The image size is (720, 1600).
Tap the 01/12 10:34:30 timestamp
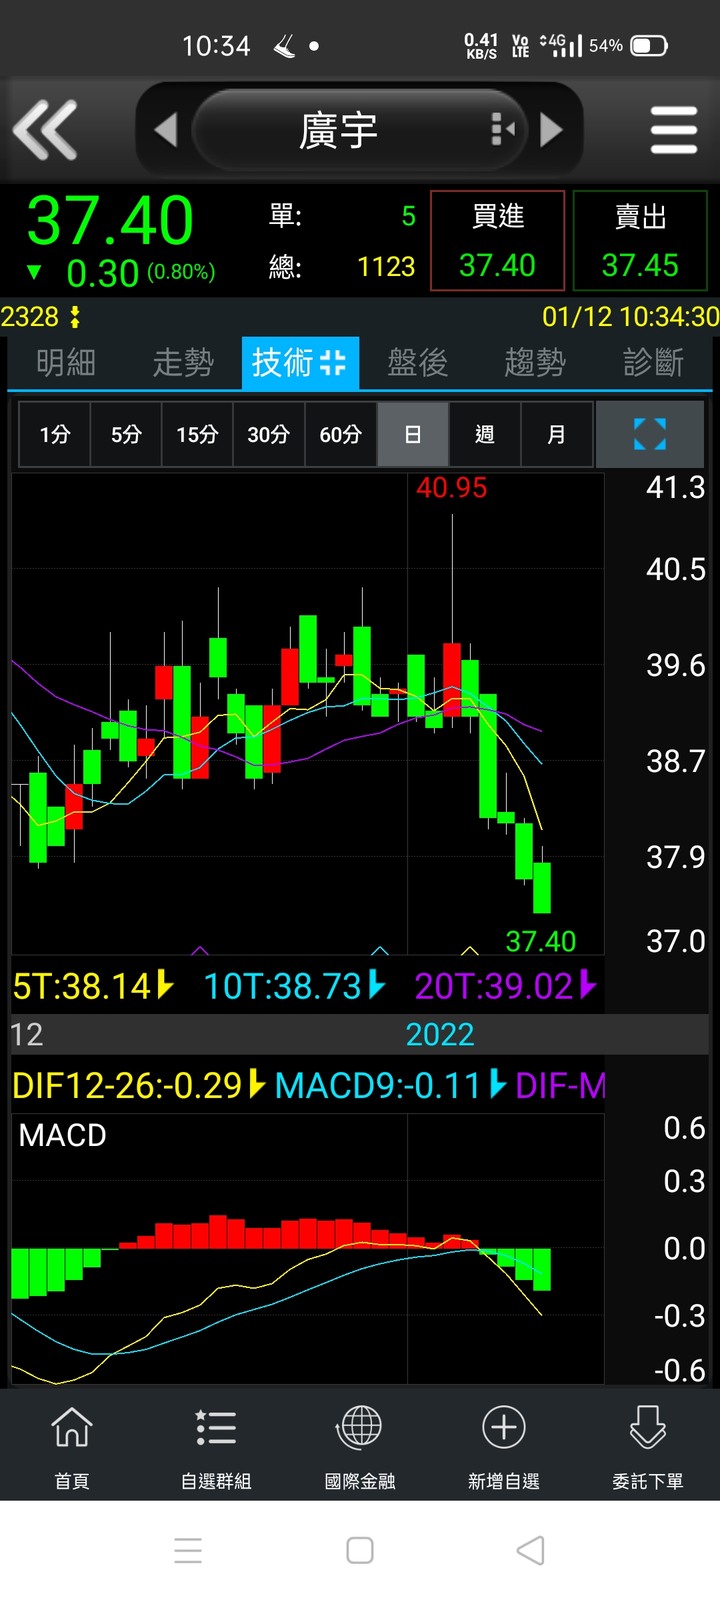coord(630,317)
